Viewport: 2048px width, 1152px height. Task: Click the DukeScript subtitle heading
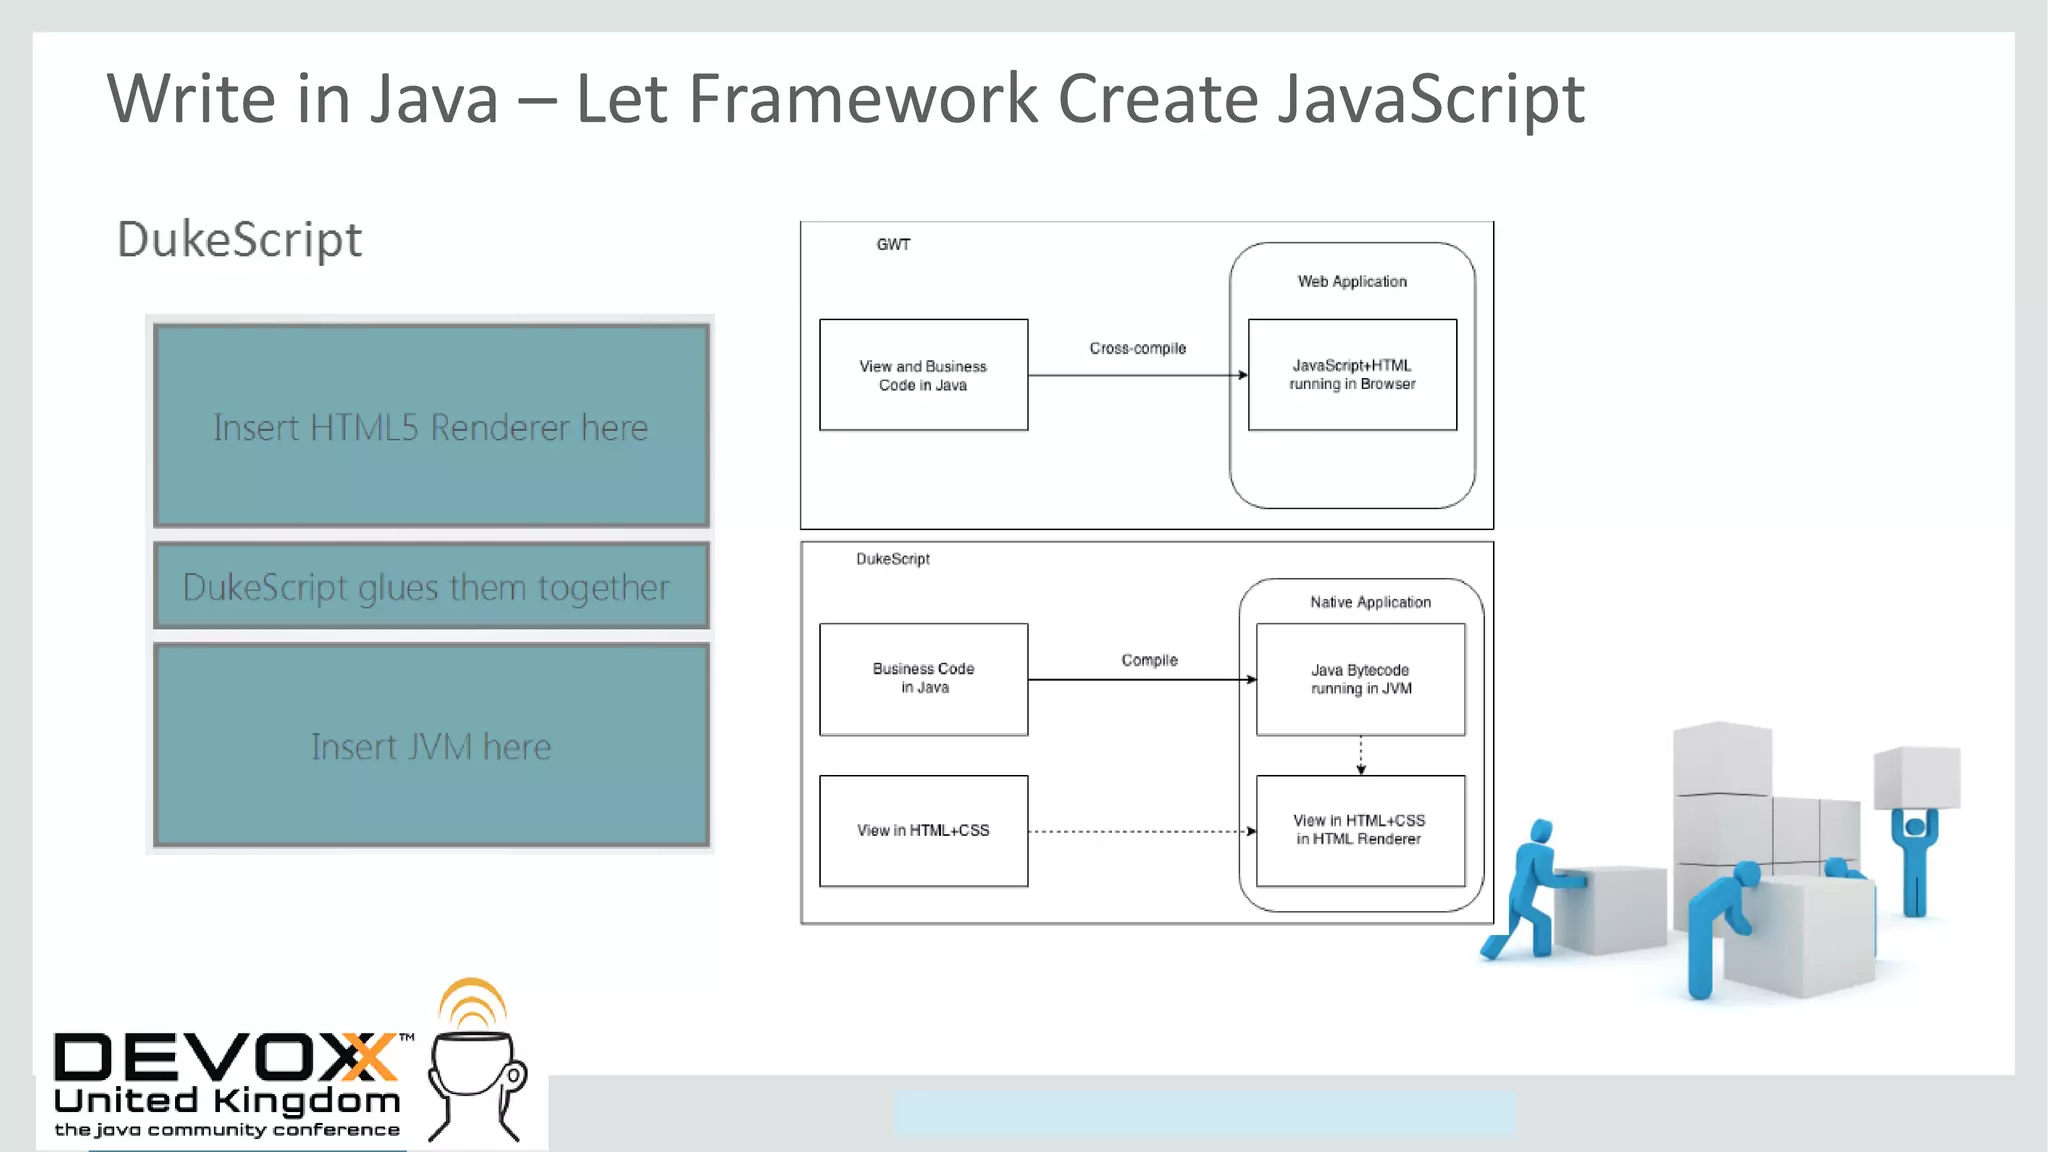point(239,240)
